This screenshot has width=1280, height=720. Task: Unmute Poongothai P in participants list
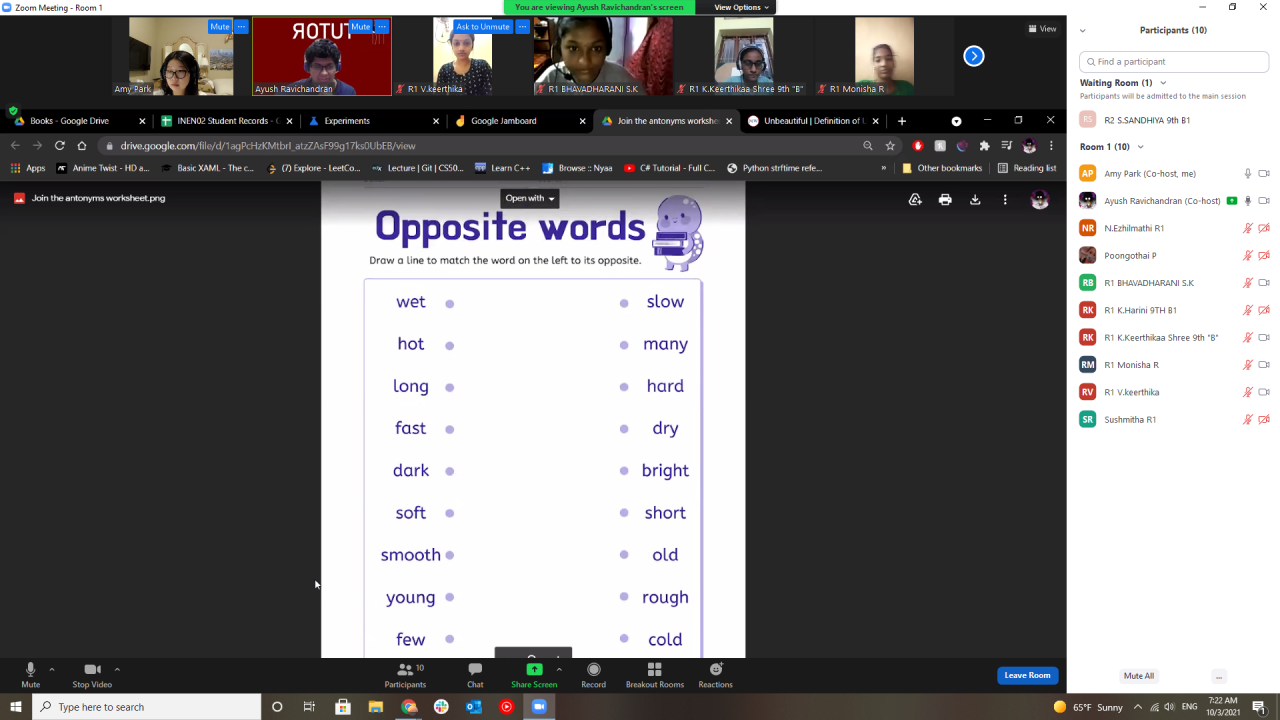point(1248,255)
